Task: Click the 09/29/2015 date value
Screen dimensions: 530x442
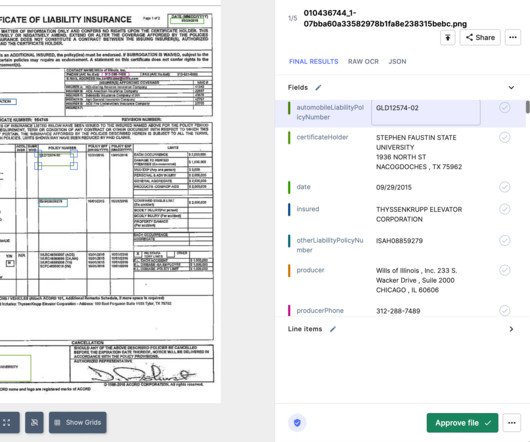Action: [394, 187]
